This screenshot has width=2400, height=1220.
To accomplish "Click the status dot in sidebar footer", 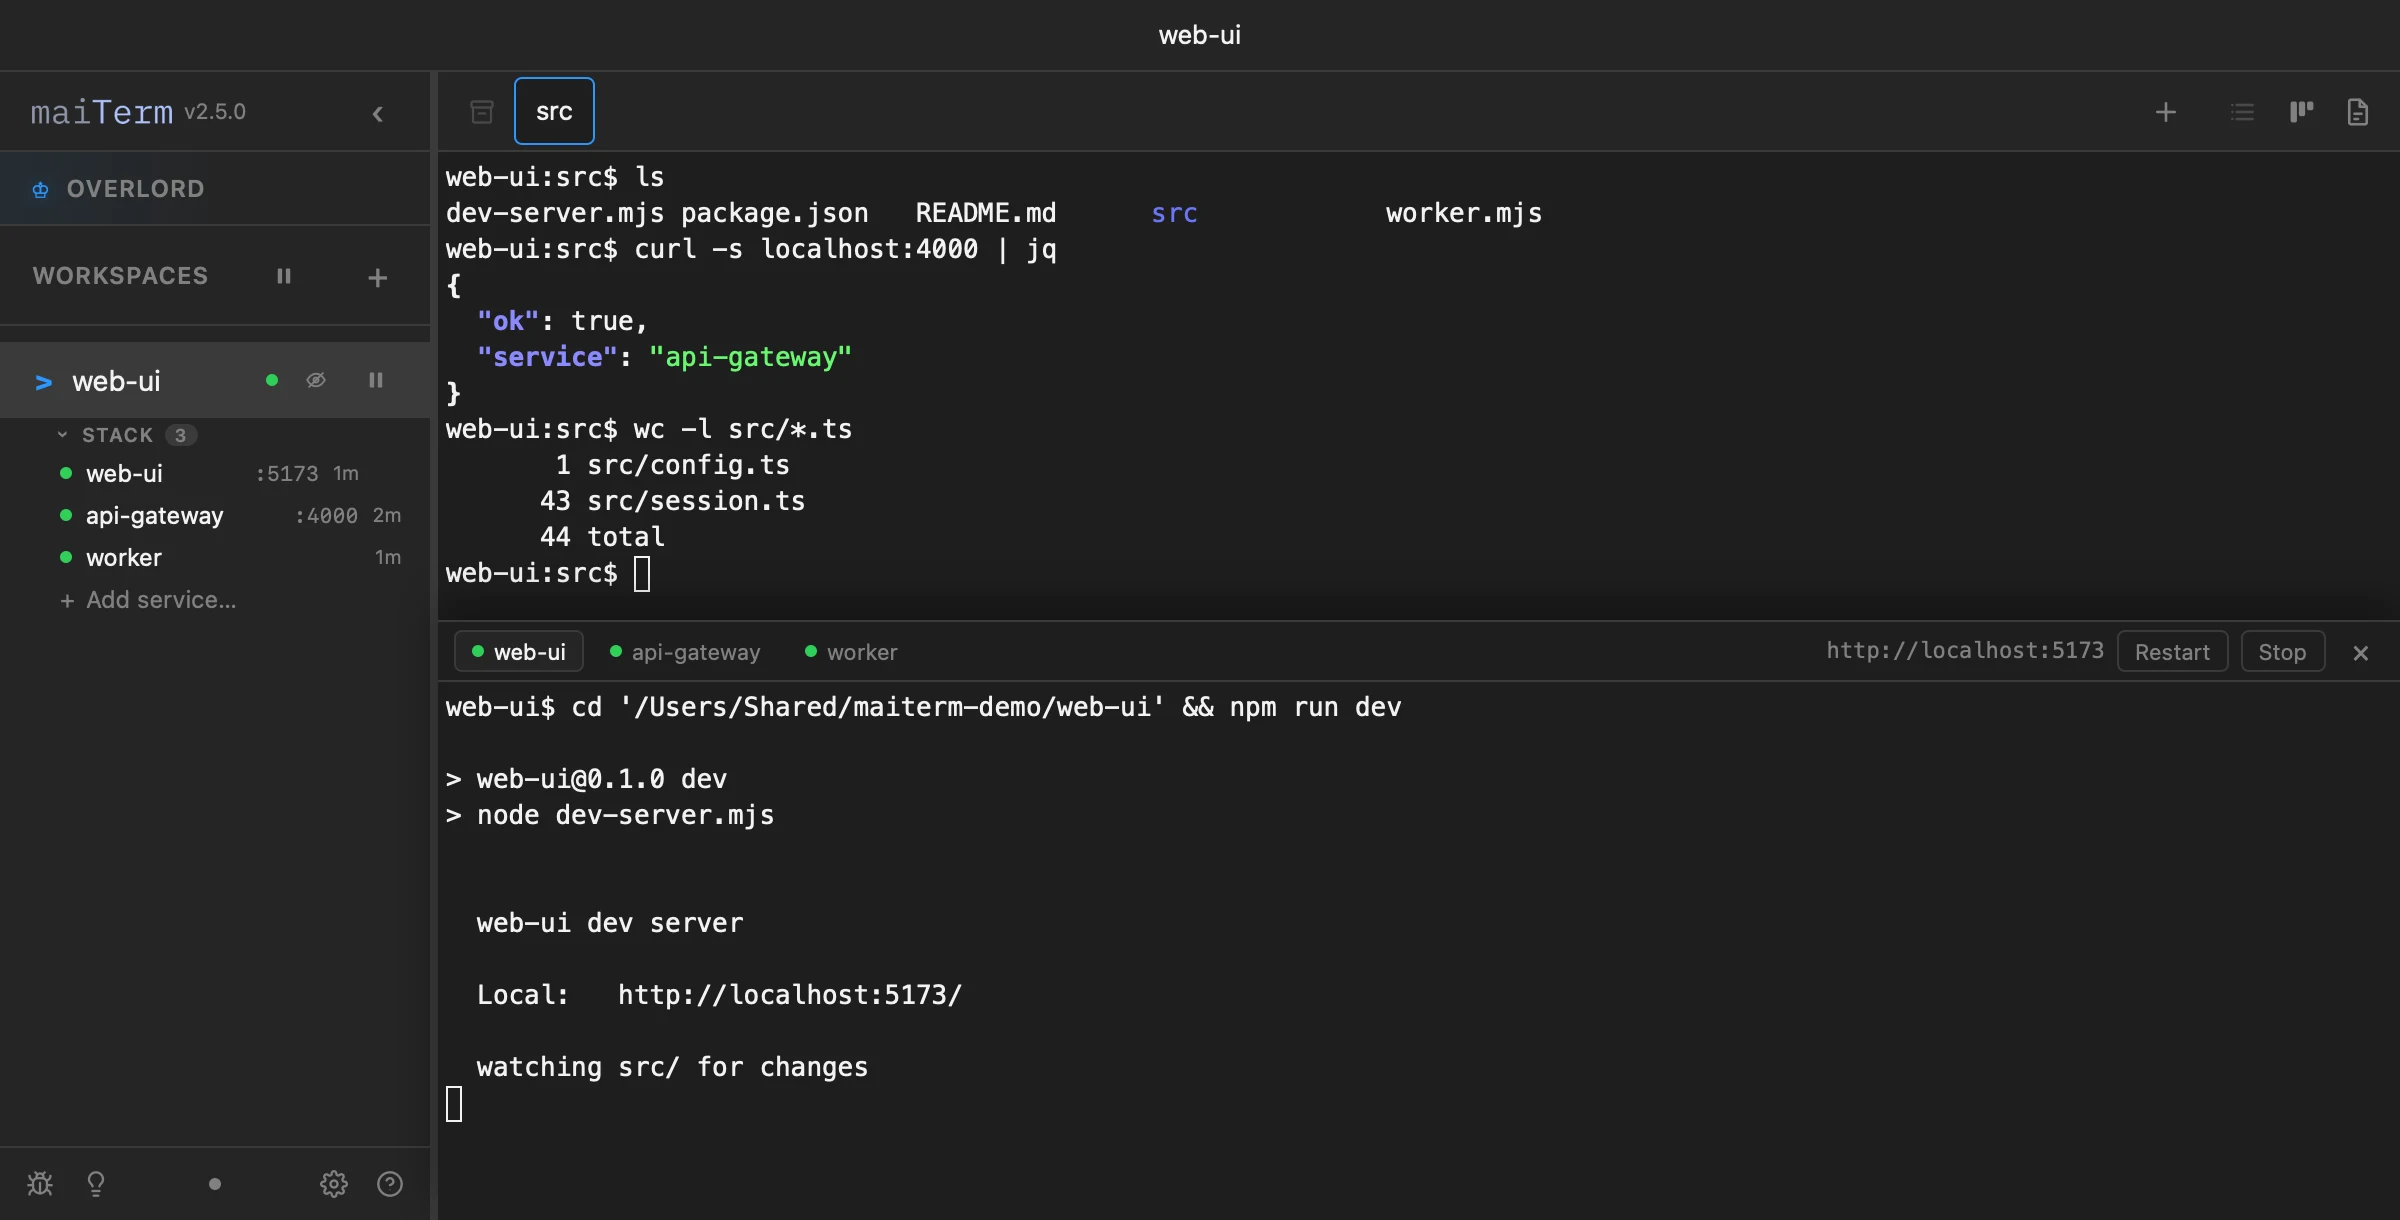I will point(215,1184).
